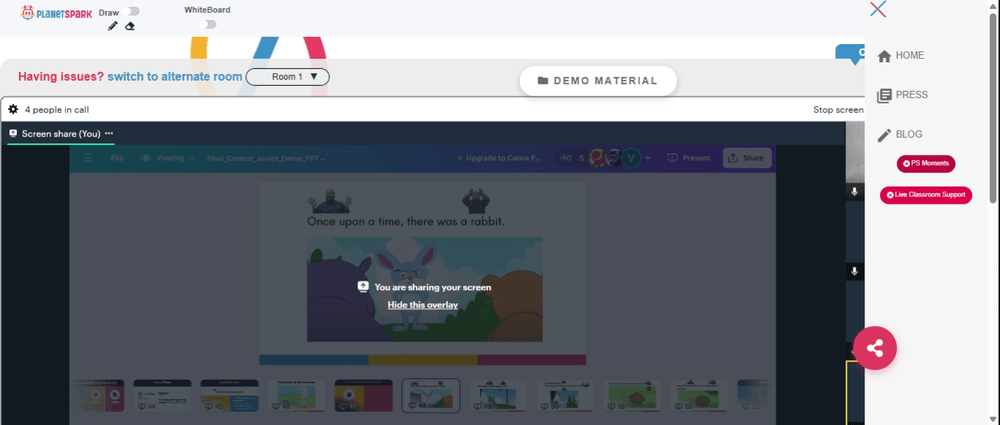Click the Canva hamburger menu icon
1000x425 pixels.
click(88, 158)
